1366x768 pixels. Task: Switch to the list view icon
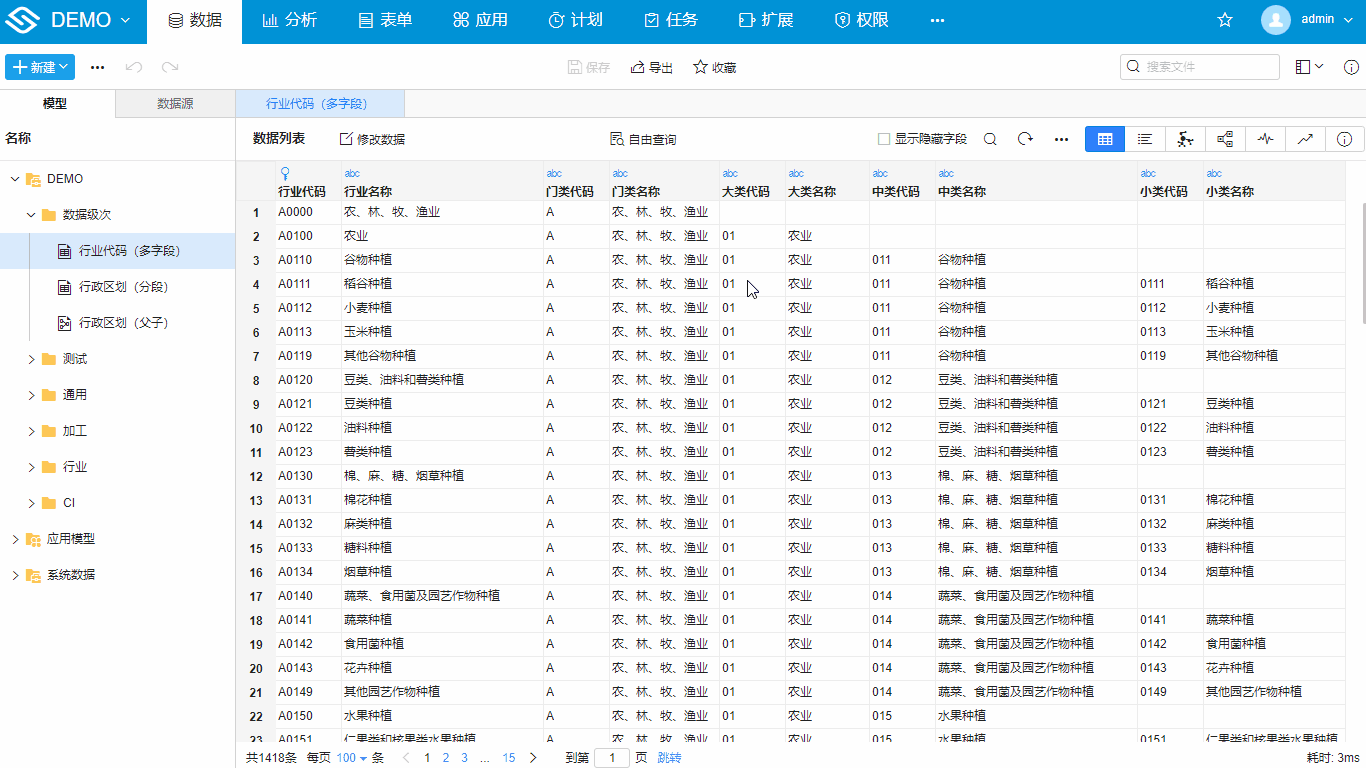1145,139
